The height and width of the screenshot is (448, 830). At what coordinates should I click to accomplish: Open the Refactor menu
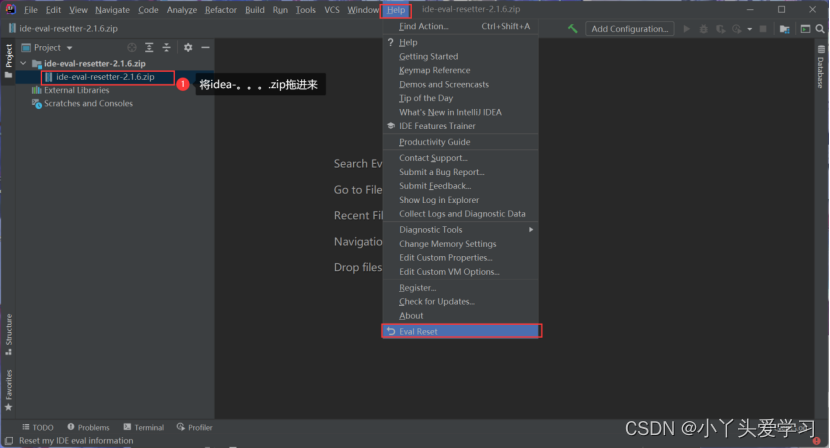[221, 10]
